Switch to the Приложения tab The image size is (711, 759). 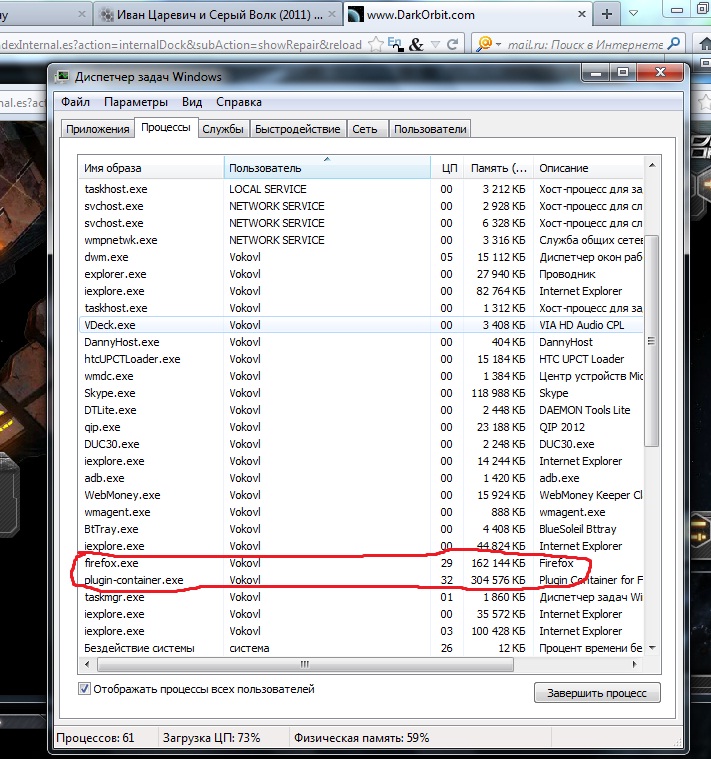tap(97, 129)
